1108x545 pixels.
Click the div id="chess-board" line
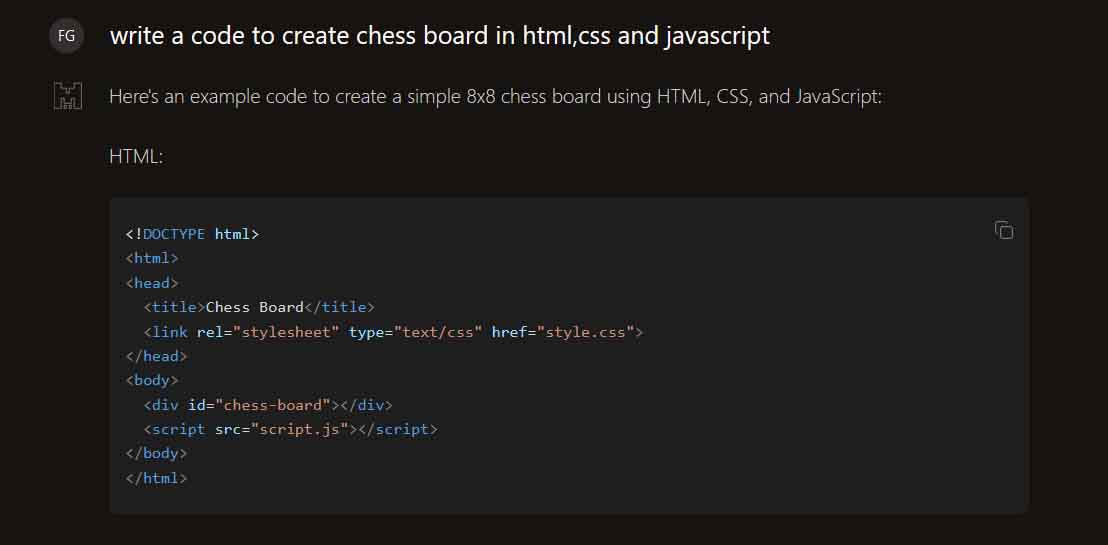tap(268, 405)
